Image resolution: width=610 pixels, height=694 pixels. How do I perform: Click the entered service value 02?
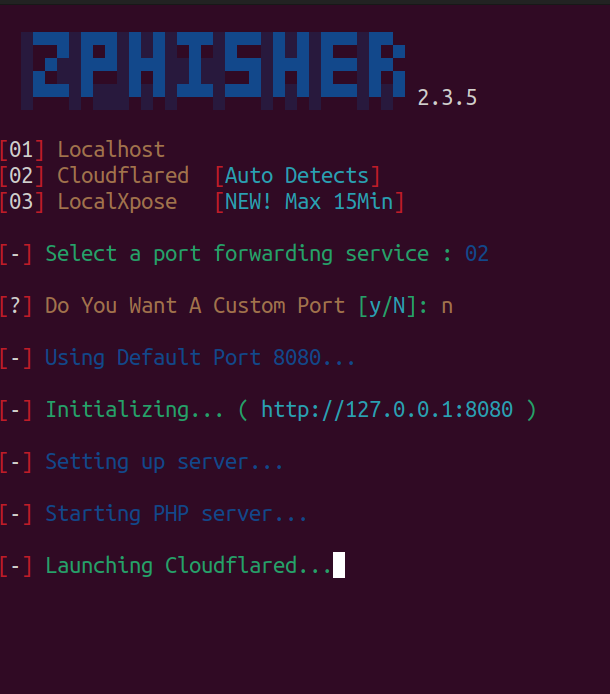coord(477,254)
